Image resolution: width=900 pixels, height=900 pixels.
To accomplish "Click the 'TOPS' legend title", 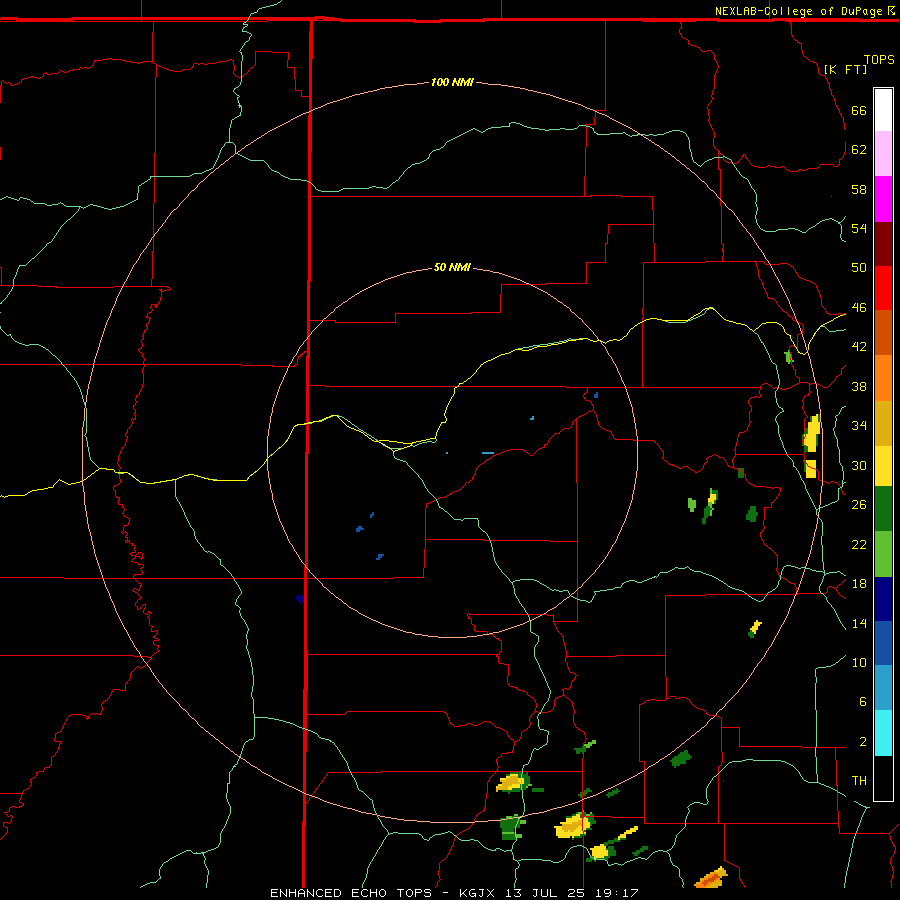I will point(879,60).
